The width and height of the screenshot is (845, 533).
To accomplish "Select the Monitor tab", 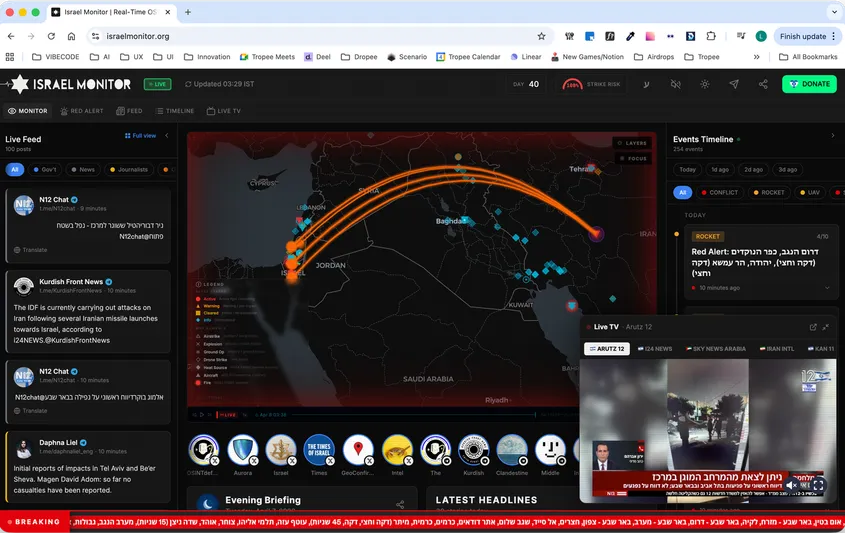I will [x=27, y=111].
